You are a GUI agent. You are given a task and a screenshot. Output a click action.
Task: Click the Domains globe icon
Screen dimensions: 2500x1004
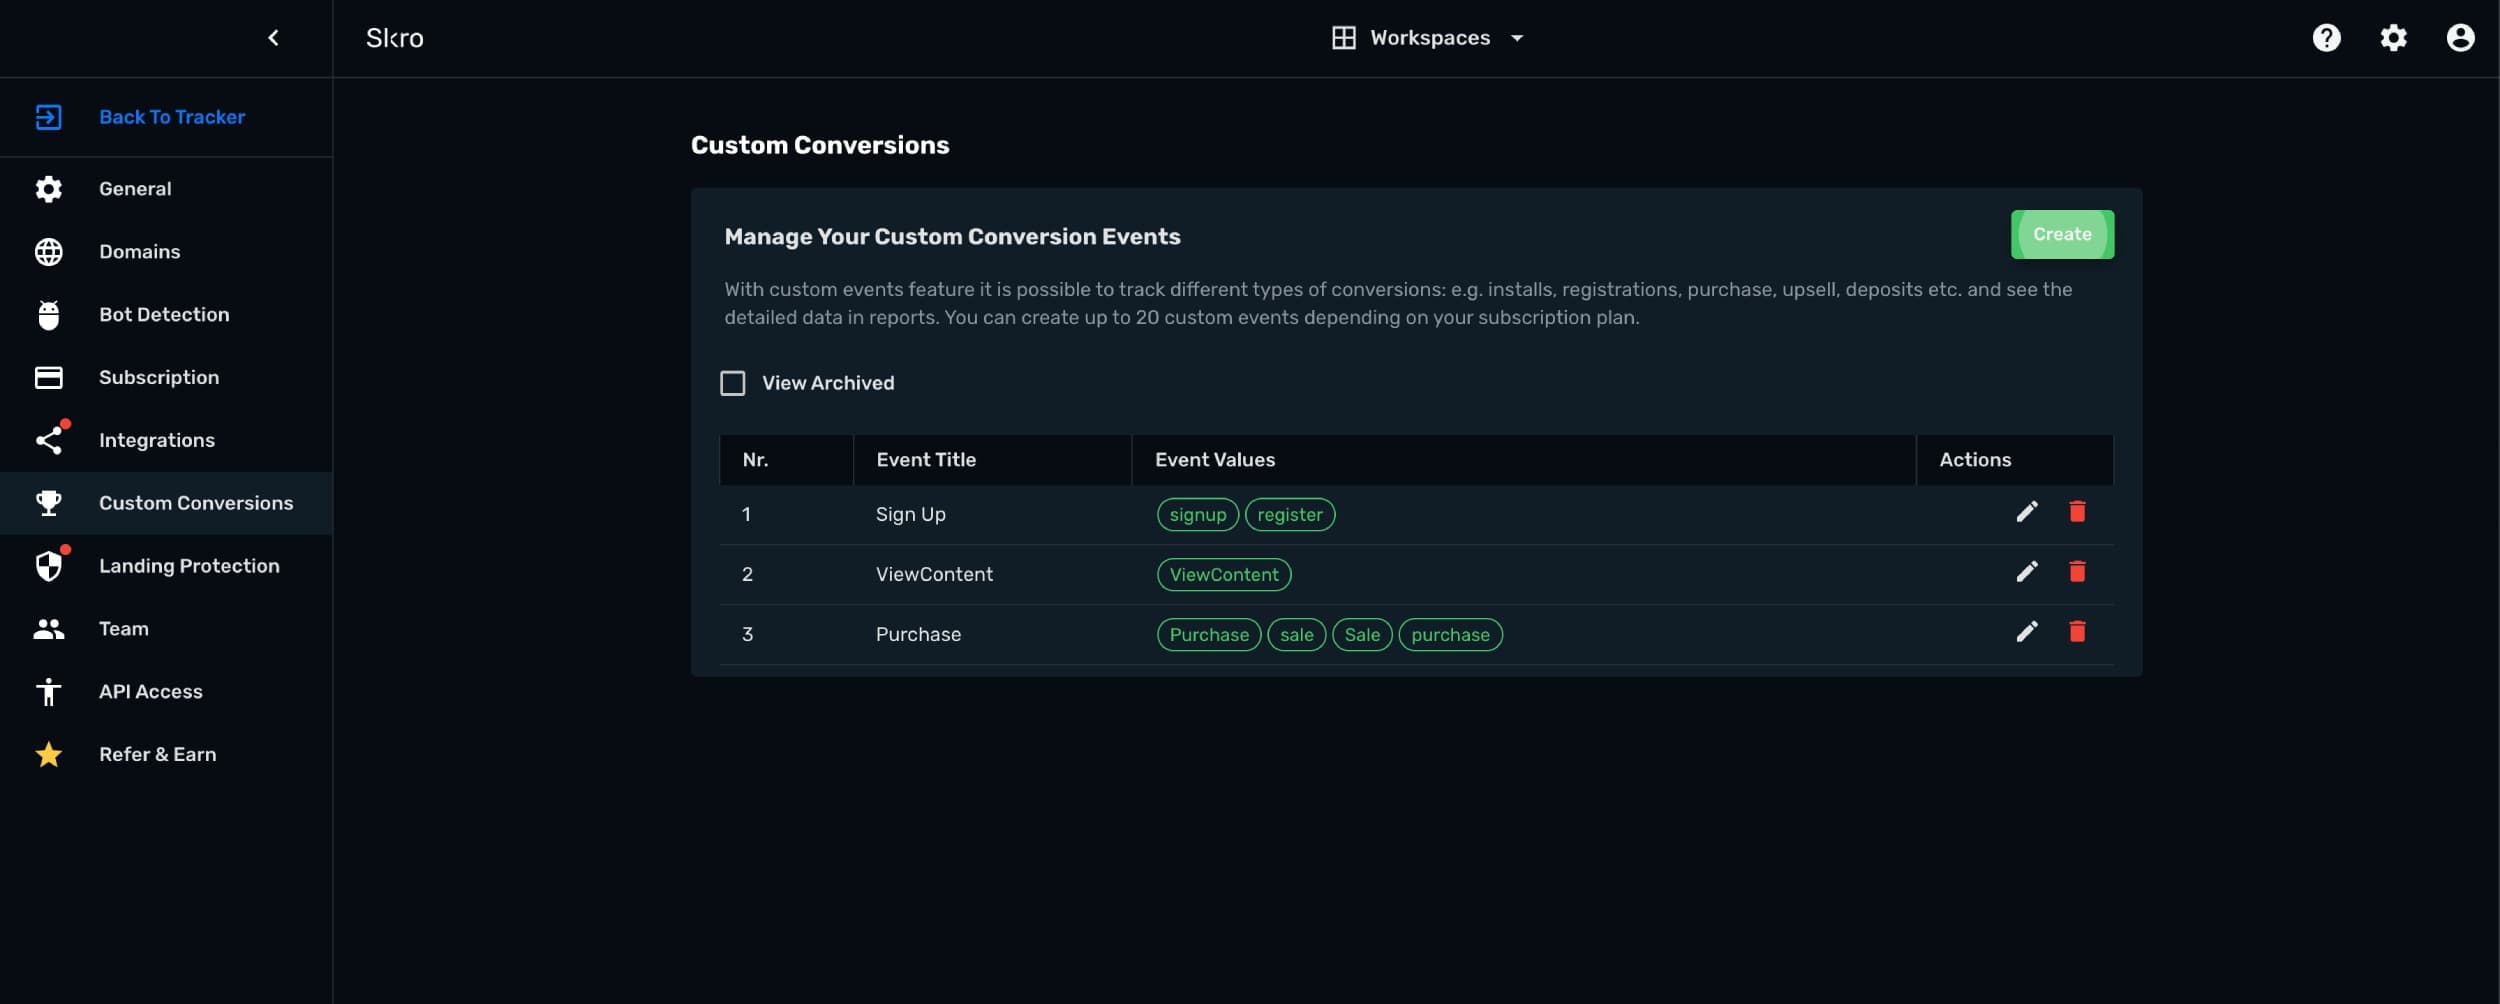click(48, 252)
